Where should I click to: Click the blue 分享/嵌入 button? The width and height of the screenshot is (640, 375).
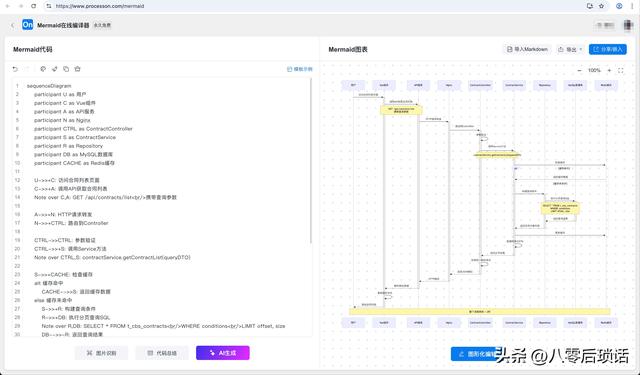608,49
